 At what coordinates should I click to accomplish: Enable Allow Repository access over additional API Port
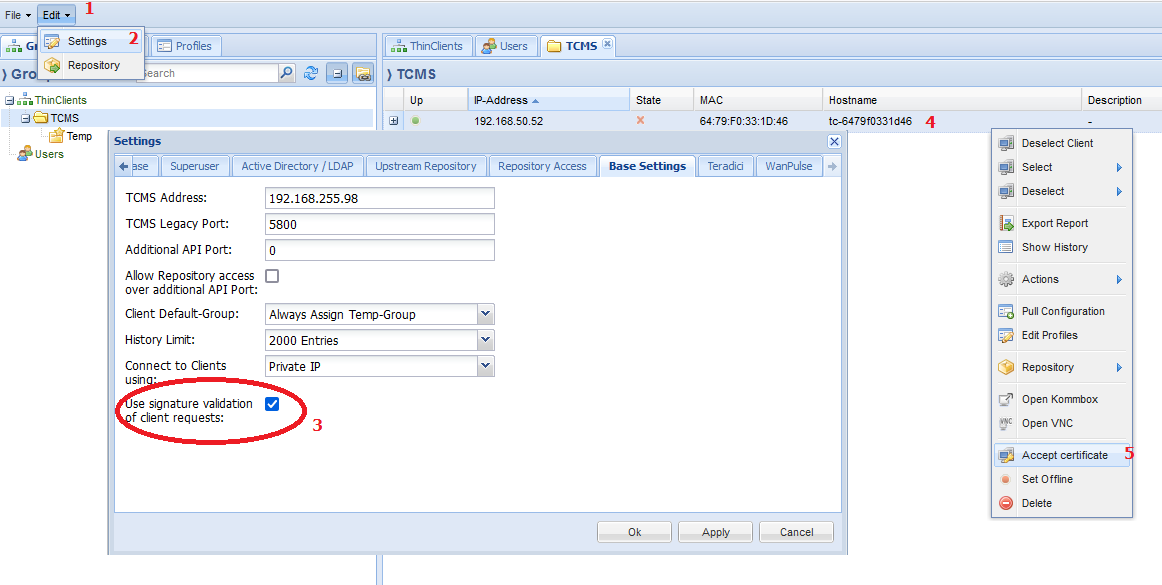click(x=272, y=276)
